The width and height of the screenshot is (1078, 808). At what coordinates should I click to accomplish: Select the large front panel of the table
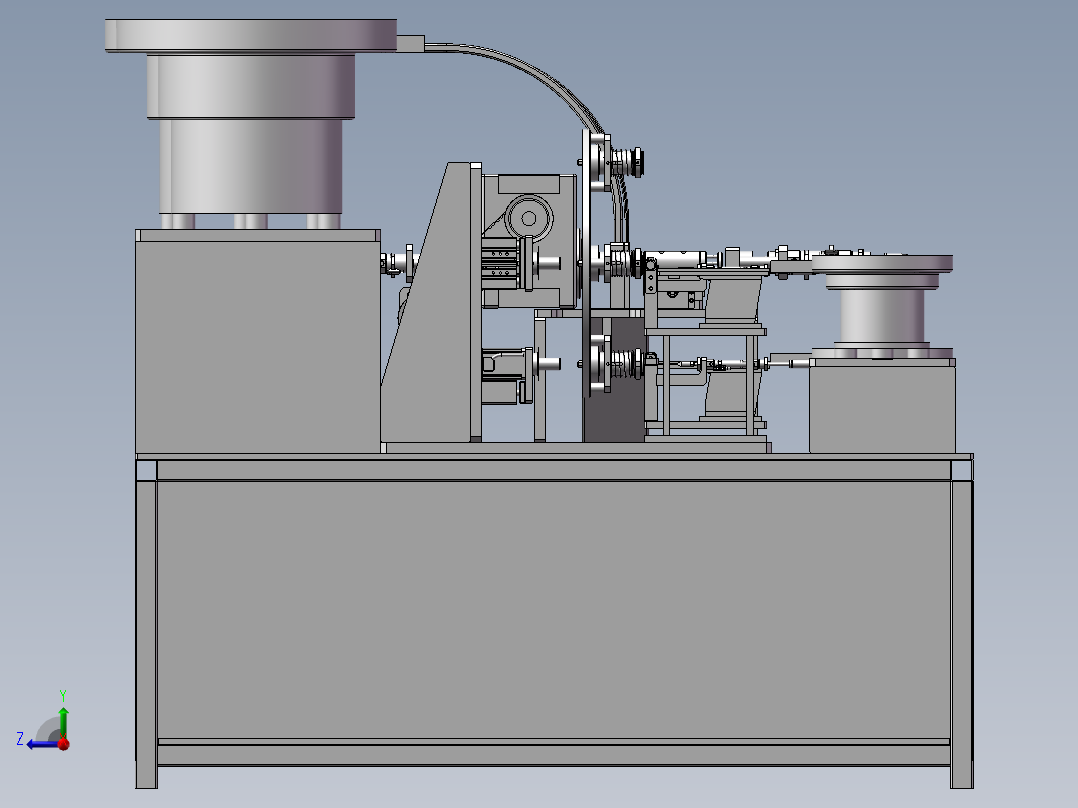[x=553, y=609]
